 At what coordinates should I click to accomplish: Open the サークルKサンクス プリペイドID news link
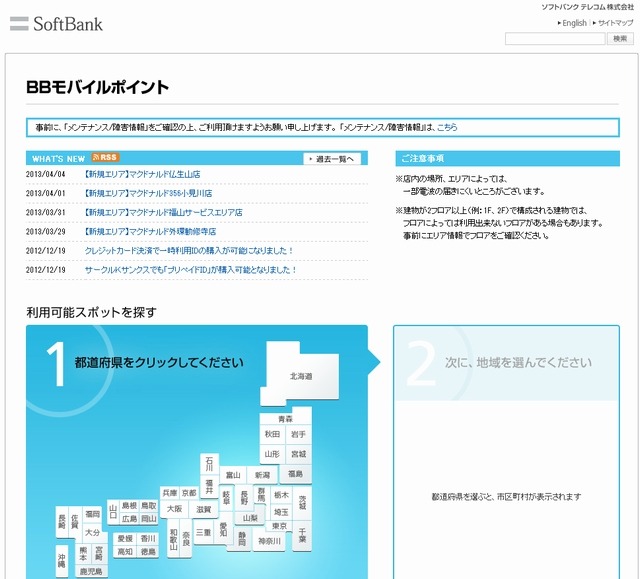190,270
